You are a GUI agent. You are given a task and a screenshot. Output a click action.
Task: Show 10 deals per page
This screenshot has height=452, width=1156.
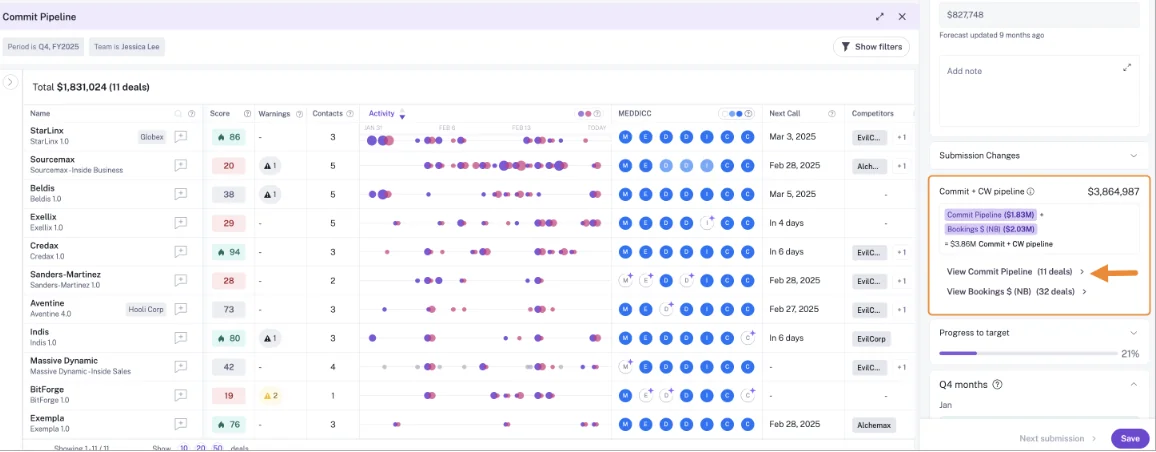click(184, 448)
